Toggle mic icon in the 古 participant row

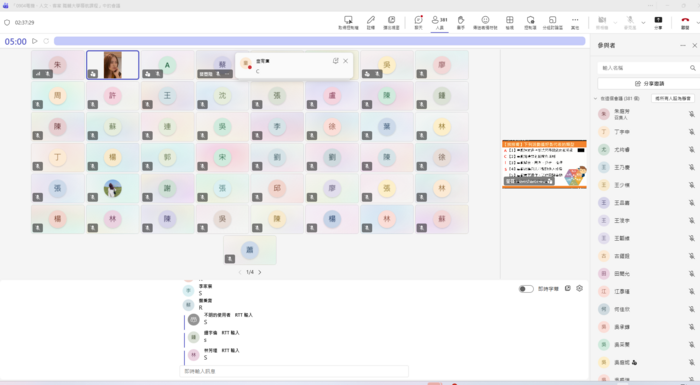coord(692,256)
